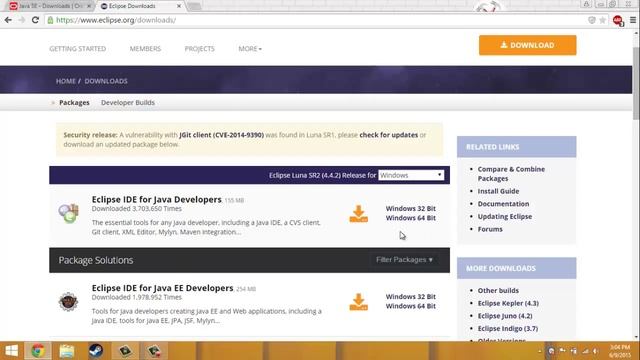Viewport: 640px width, 360px height.
Task: Click the volume icon in system tray
Action: pos(596,351)
